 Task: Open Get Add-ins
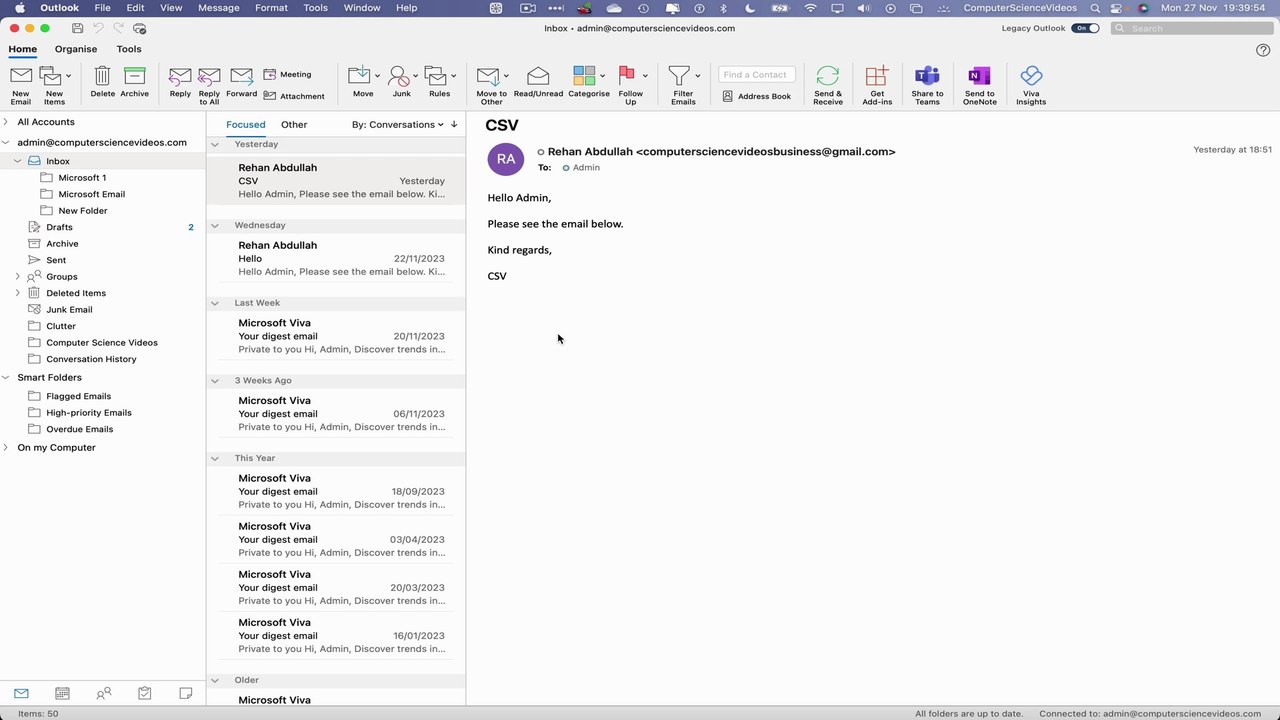coord(877,86)
